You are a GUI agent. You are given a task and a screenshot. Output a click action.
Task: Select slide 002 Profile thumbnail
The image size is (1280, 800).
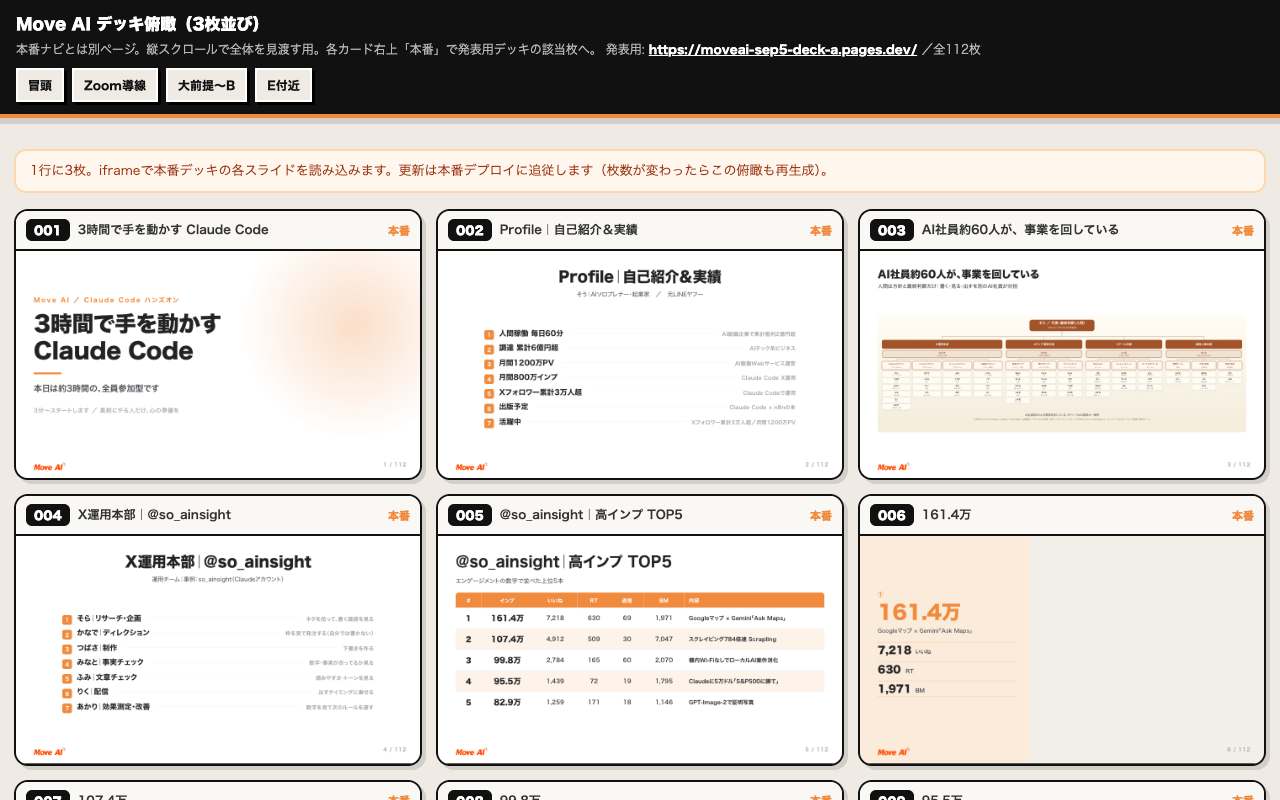(640, 364)
